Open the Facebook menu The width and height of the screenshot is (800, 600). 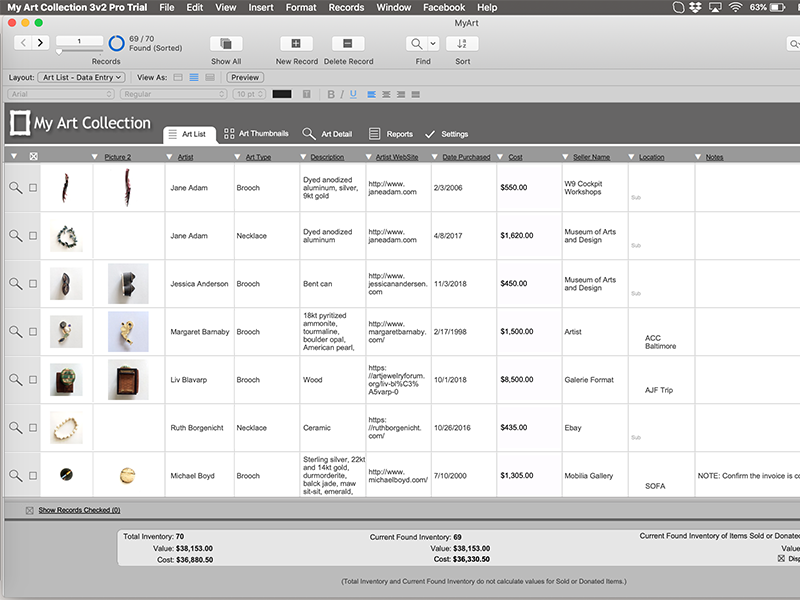tap(444, 7)
